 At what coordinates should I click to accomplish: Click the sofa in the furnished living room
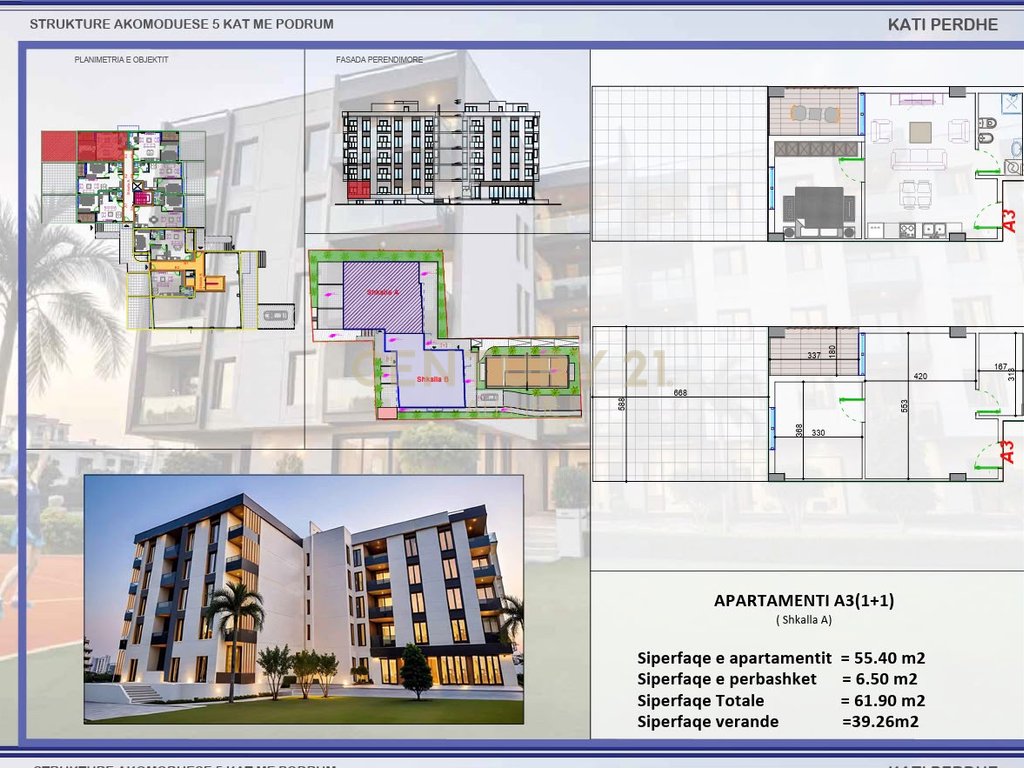(918, 159)
